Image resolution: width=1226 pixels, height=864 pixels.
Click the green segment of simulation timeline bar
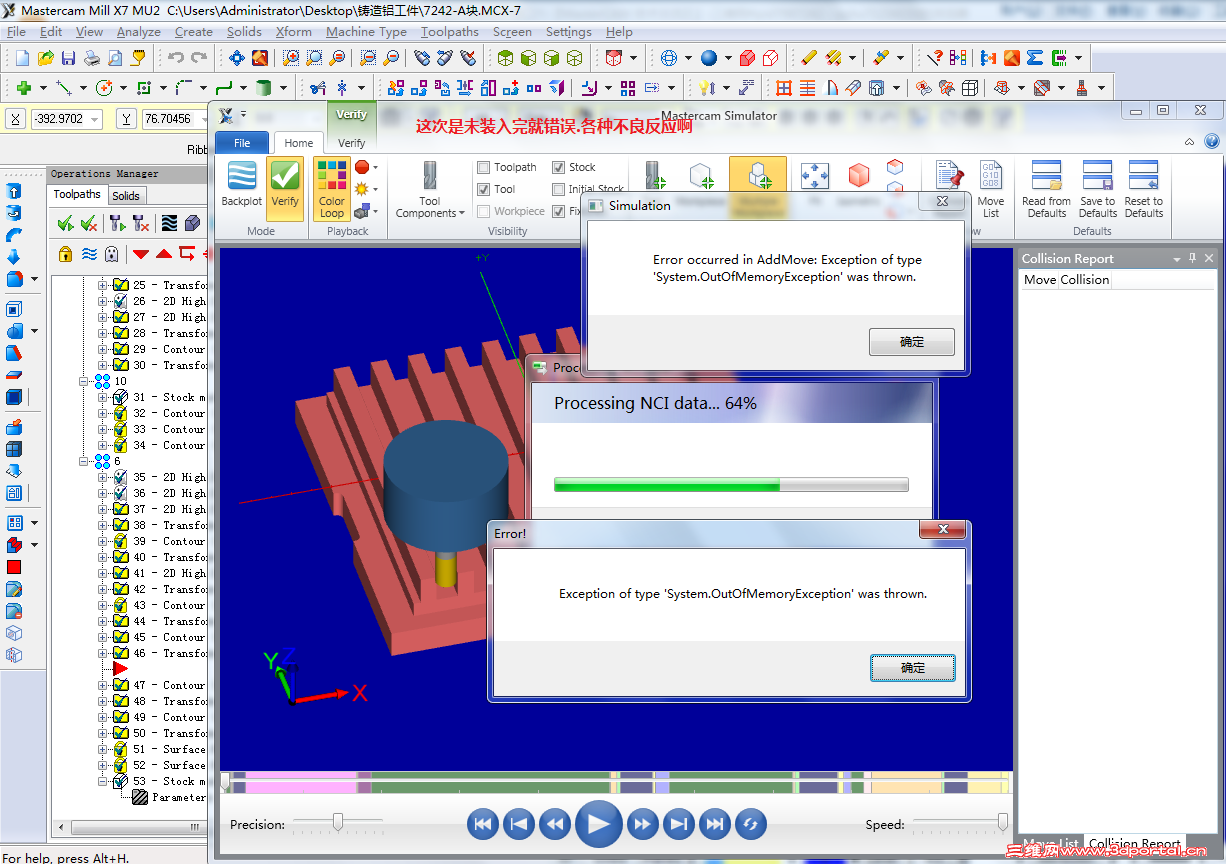click(490, 782)
